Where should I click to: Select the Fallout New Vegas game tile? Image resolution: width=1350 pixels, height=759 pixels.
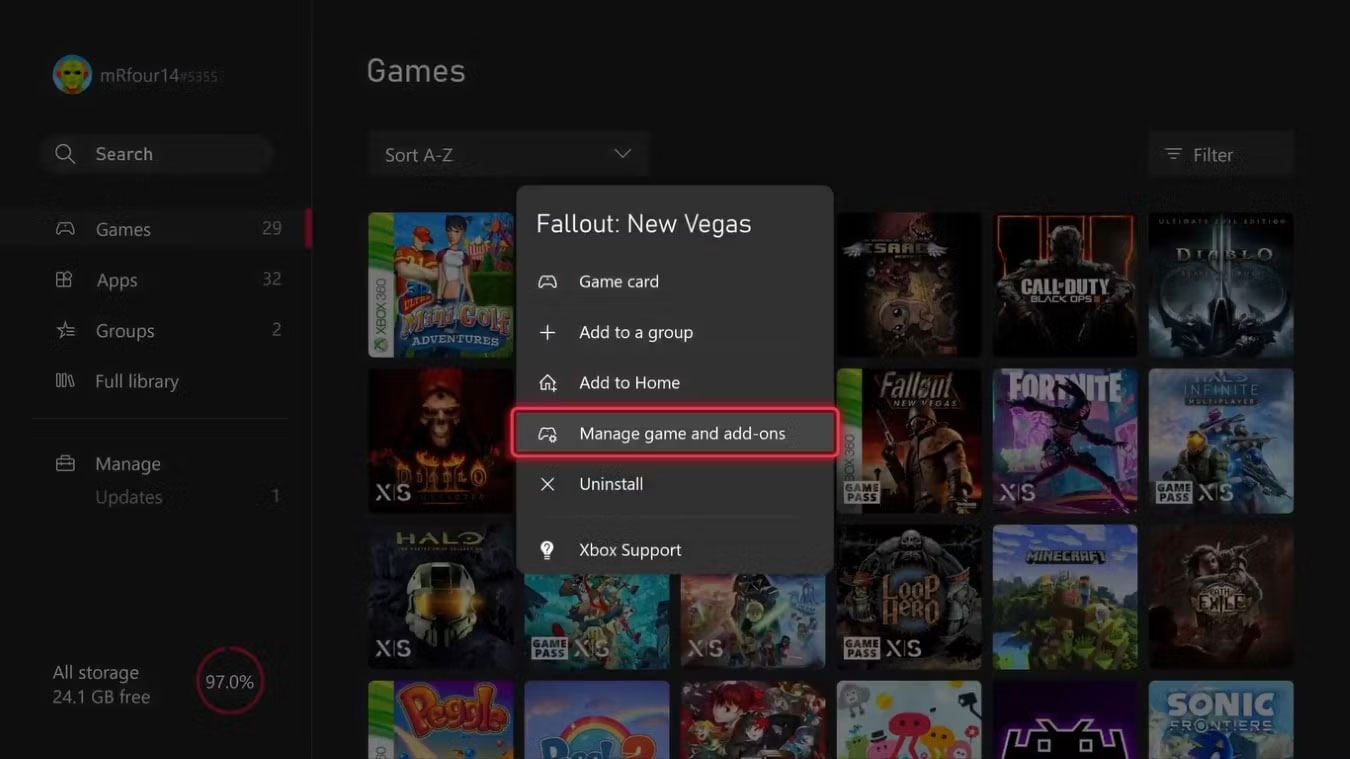pos(908,441)
